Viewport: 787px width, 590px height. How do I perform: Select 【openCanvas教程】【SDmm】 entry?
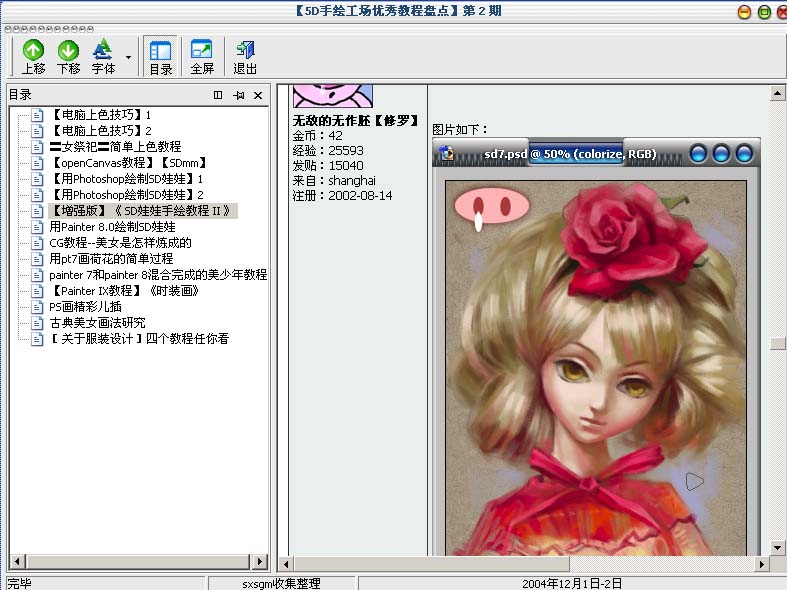click(x=128, y=163)
